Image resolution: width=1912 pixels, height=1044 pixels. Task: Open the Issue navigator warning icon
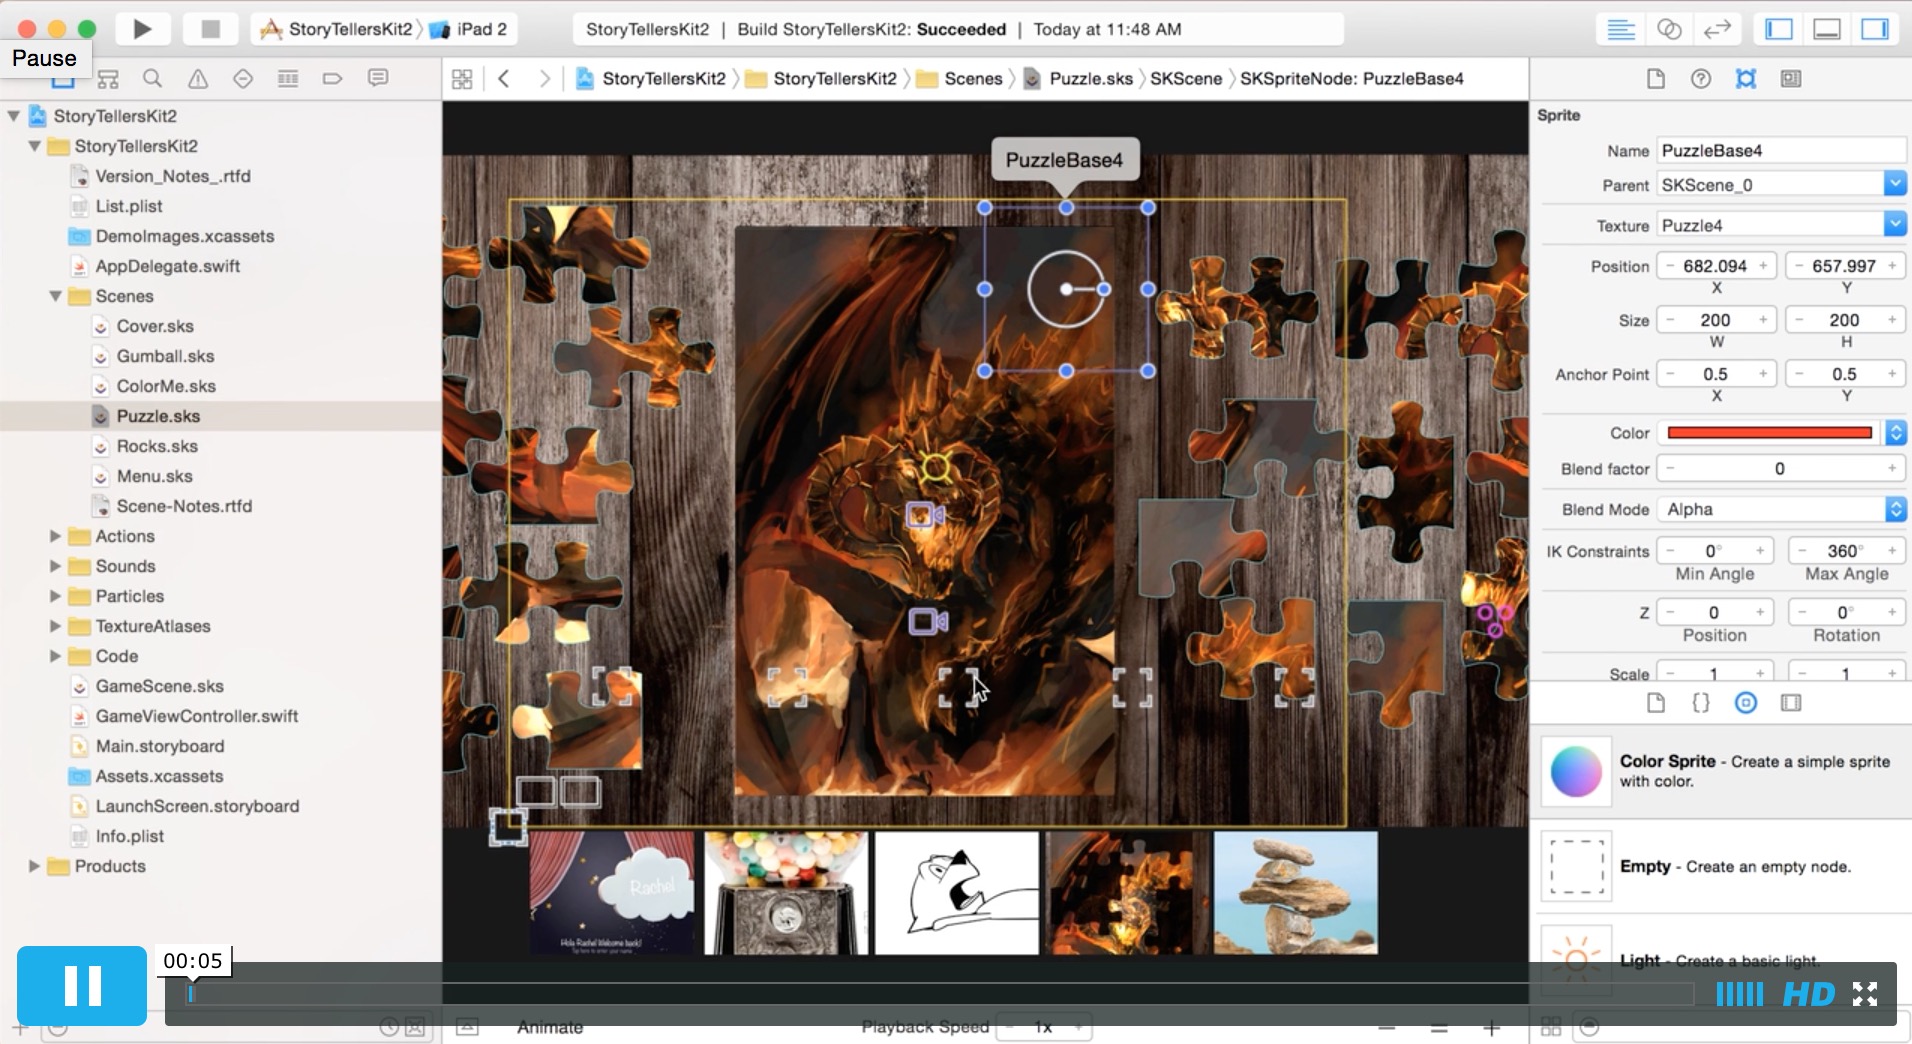click(x=198, y=79)
